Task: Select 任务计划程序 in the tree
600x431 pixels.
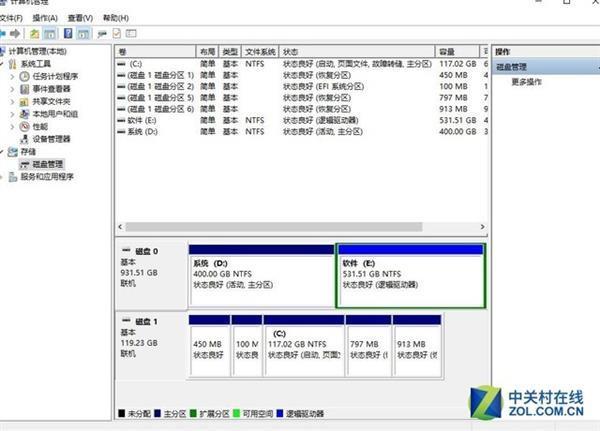Action: tap(55, 76)
